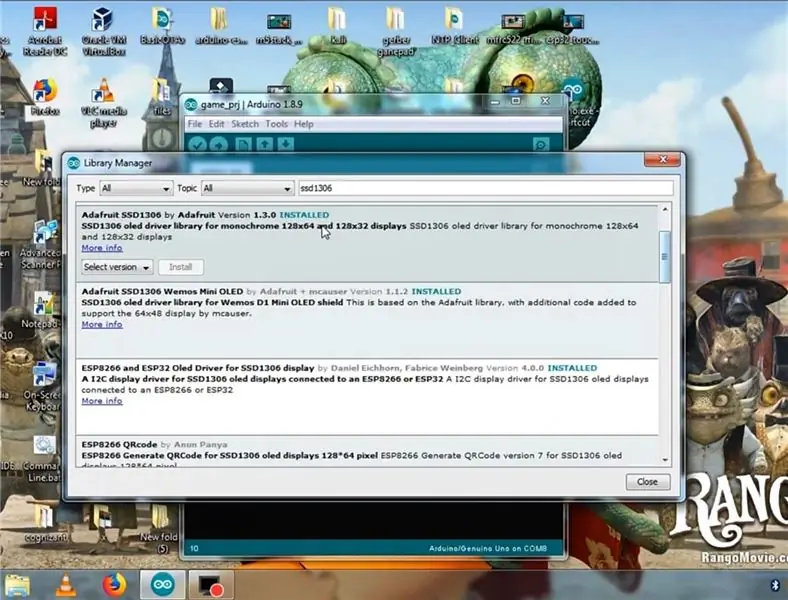Open Firefox from the taskbar

coord(114,585)
